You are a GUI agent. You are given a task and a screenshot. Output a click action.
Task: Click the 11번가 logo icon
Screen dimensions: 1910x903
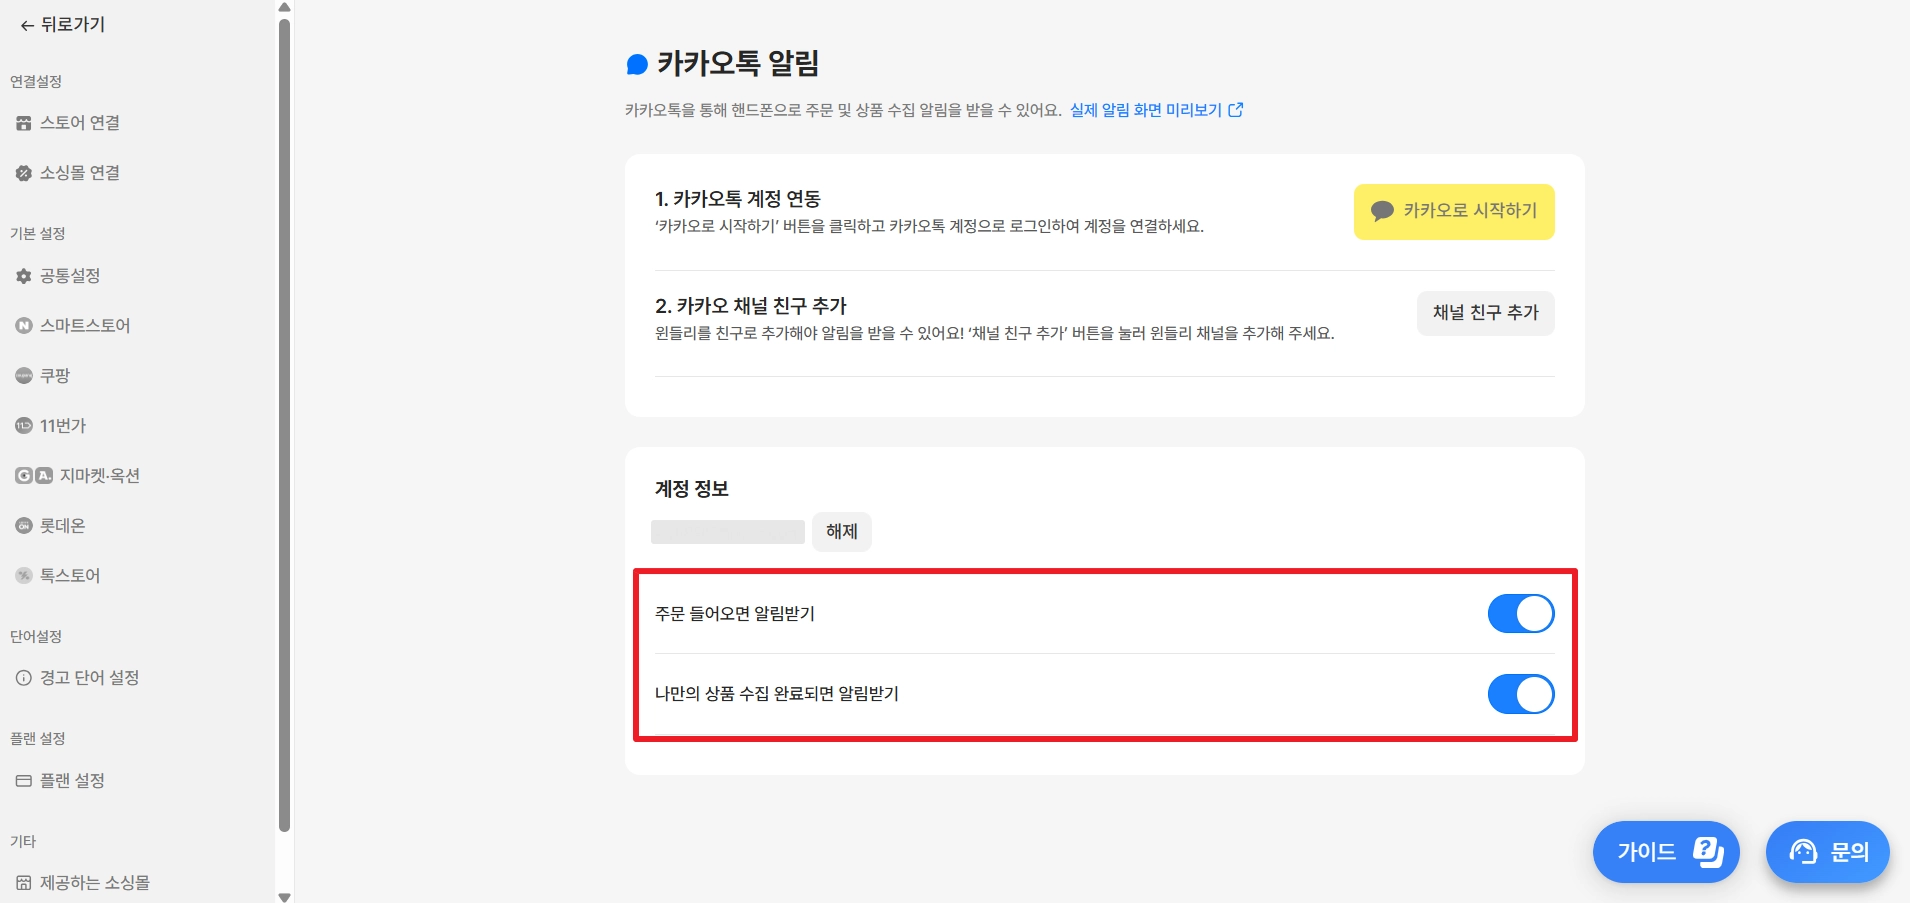[24, 426]
